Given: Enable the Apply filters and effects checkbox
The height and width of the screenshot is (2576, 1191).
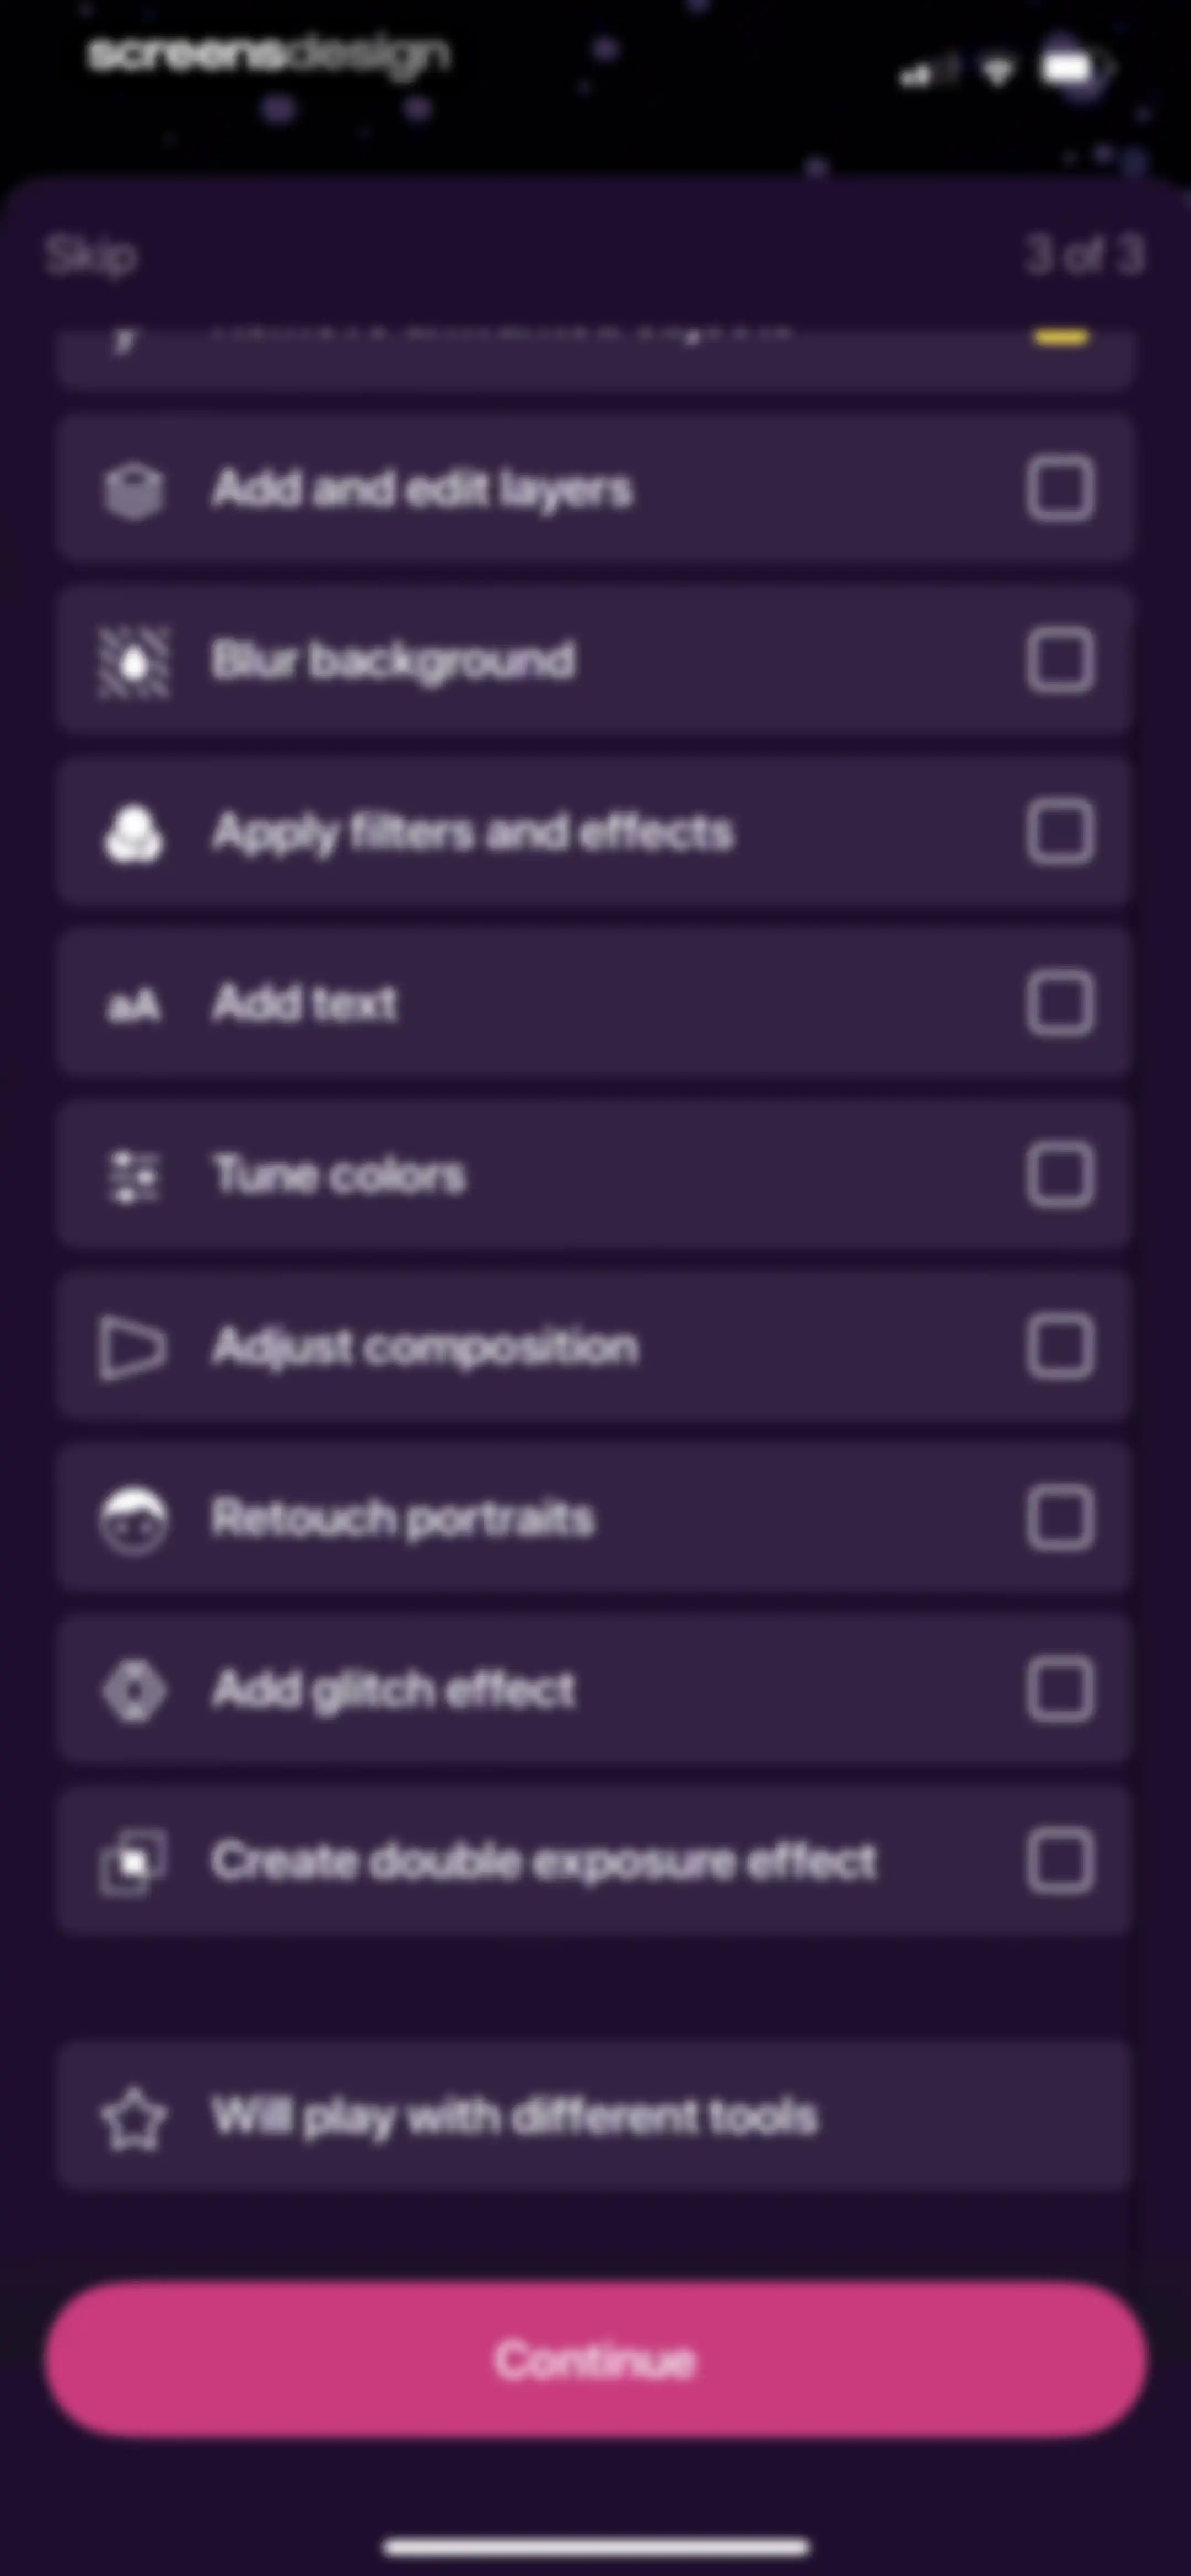Looking at the screenshot, I should [x=1060, y=833].
